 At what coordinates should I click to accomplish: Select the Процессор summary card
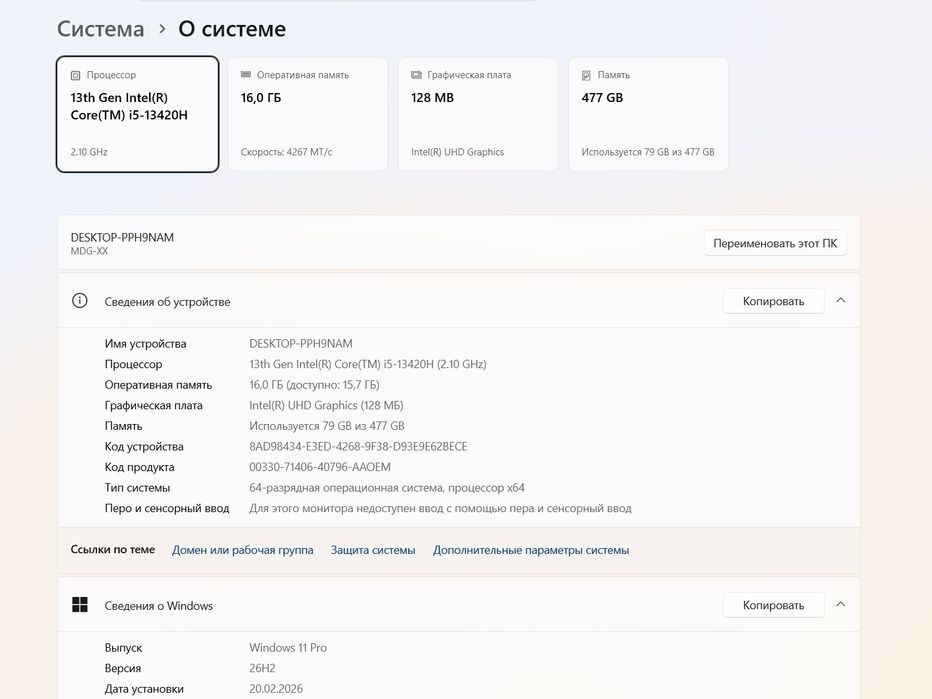click(137, 114)
